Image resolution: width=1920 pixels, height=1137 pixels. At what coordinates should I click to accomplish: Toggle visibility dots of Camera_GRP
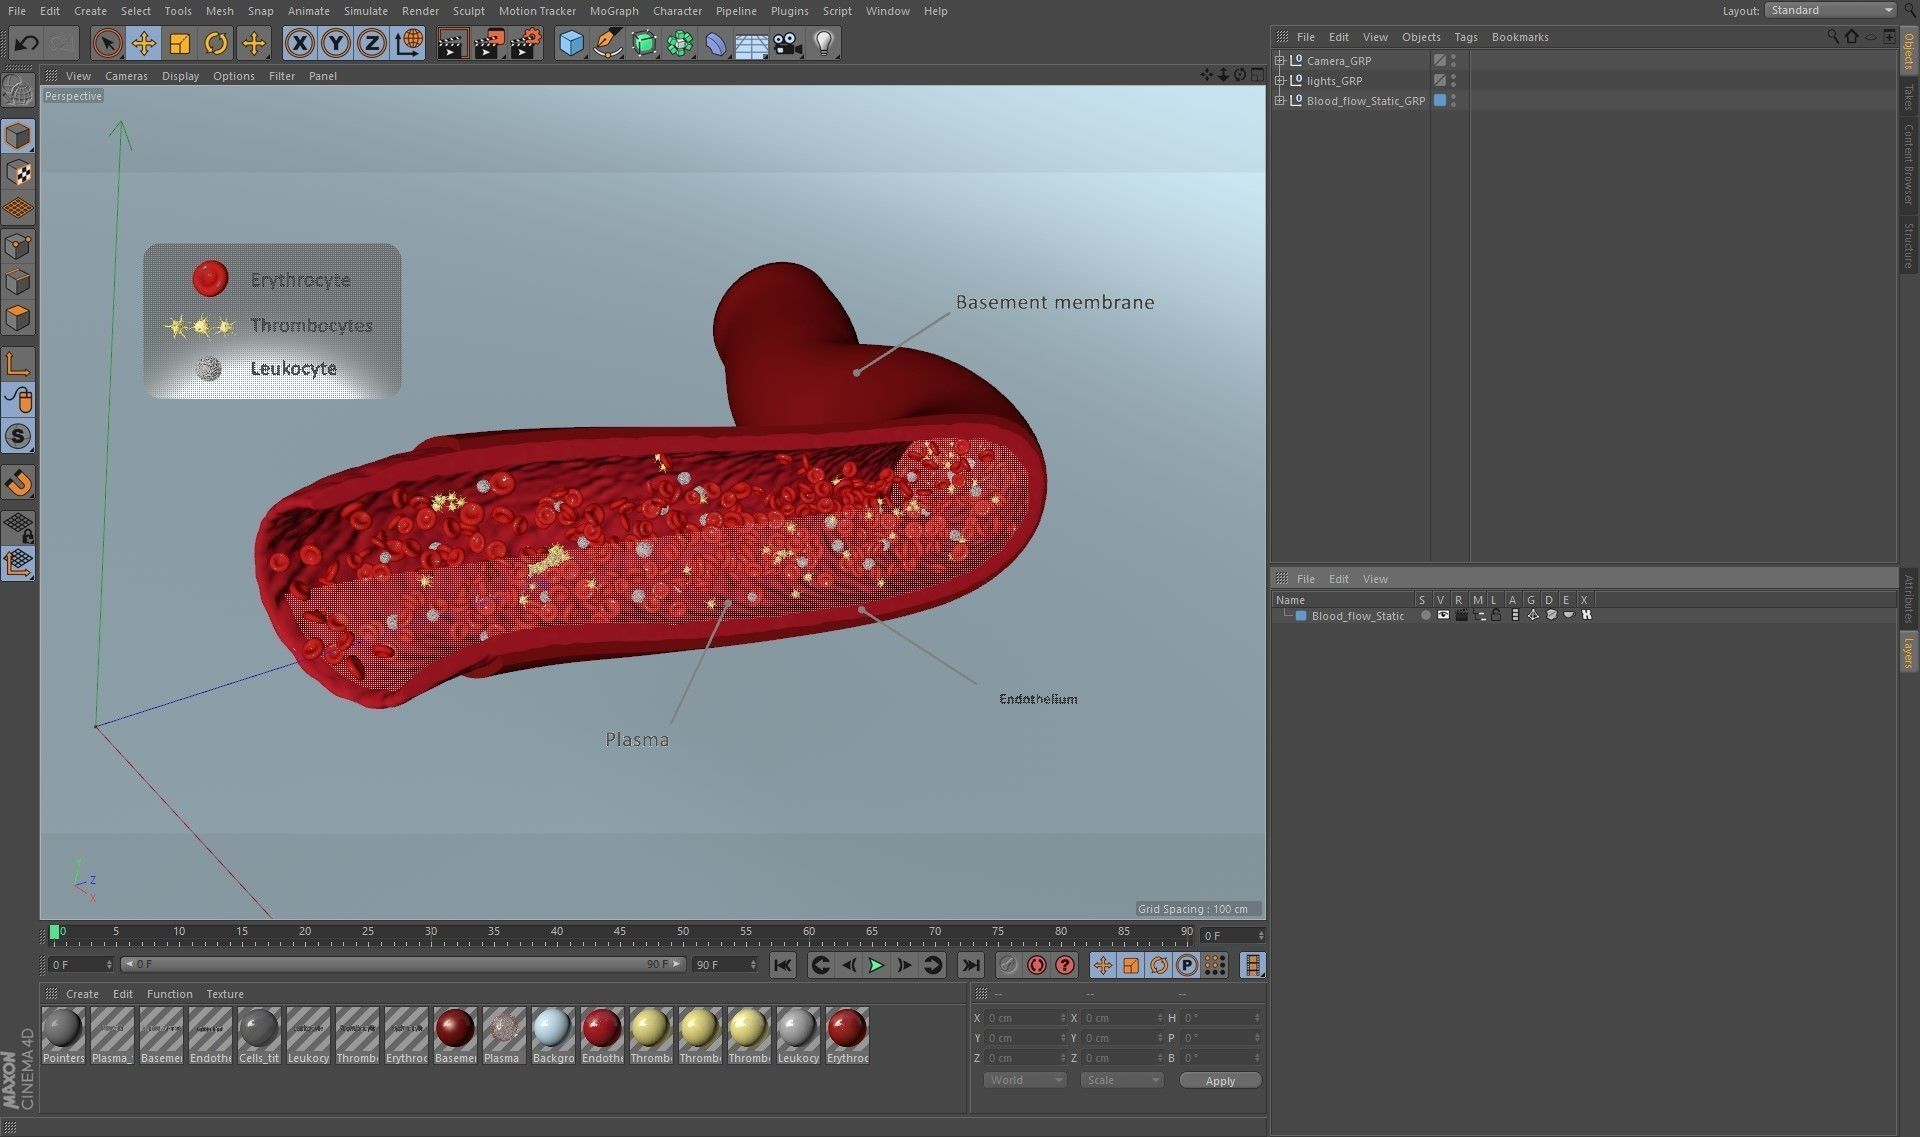[1453, 60]
